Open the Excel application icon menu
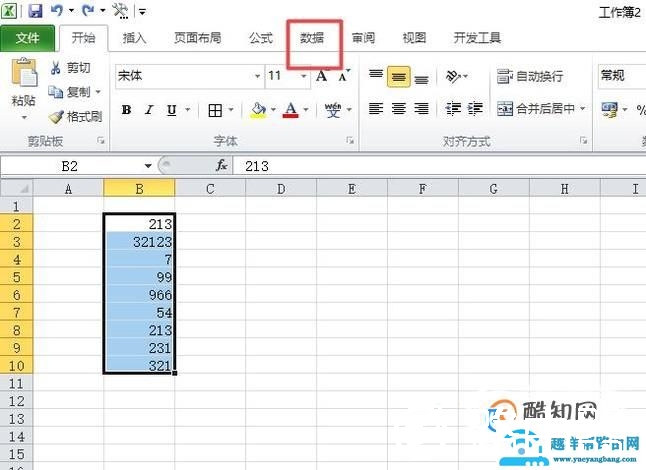 pyautogui.click(x=9, y=11)
